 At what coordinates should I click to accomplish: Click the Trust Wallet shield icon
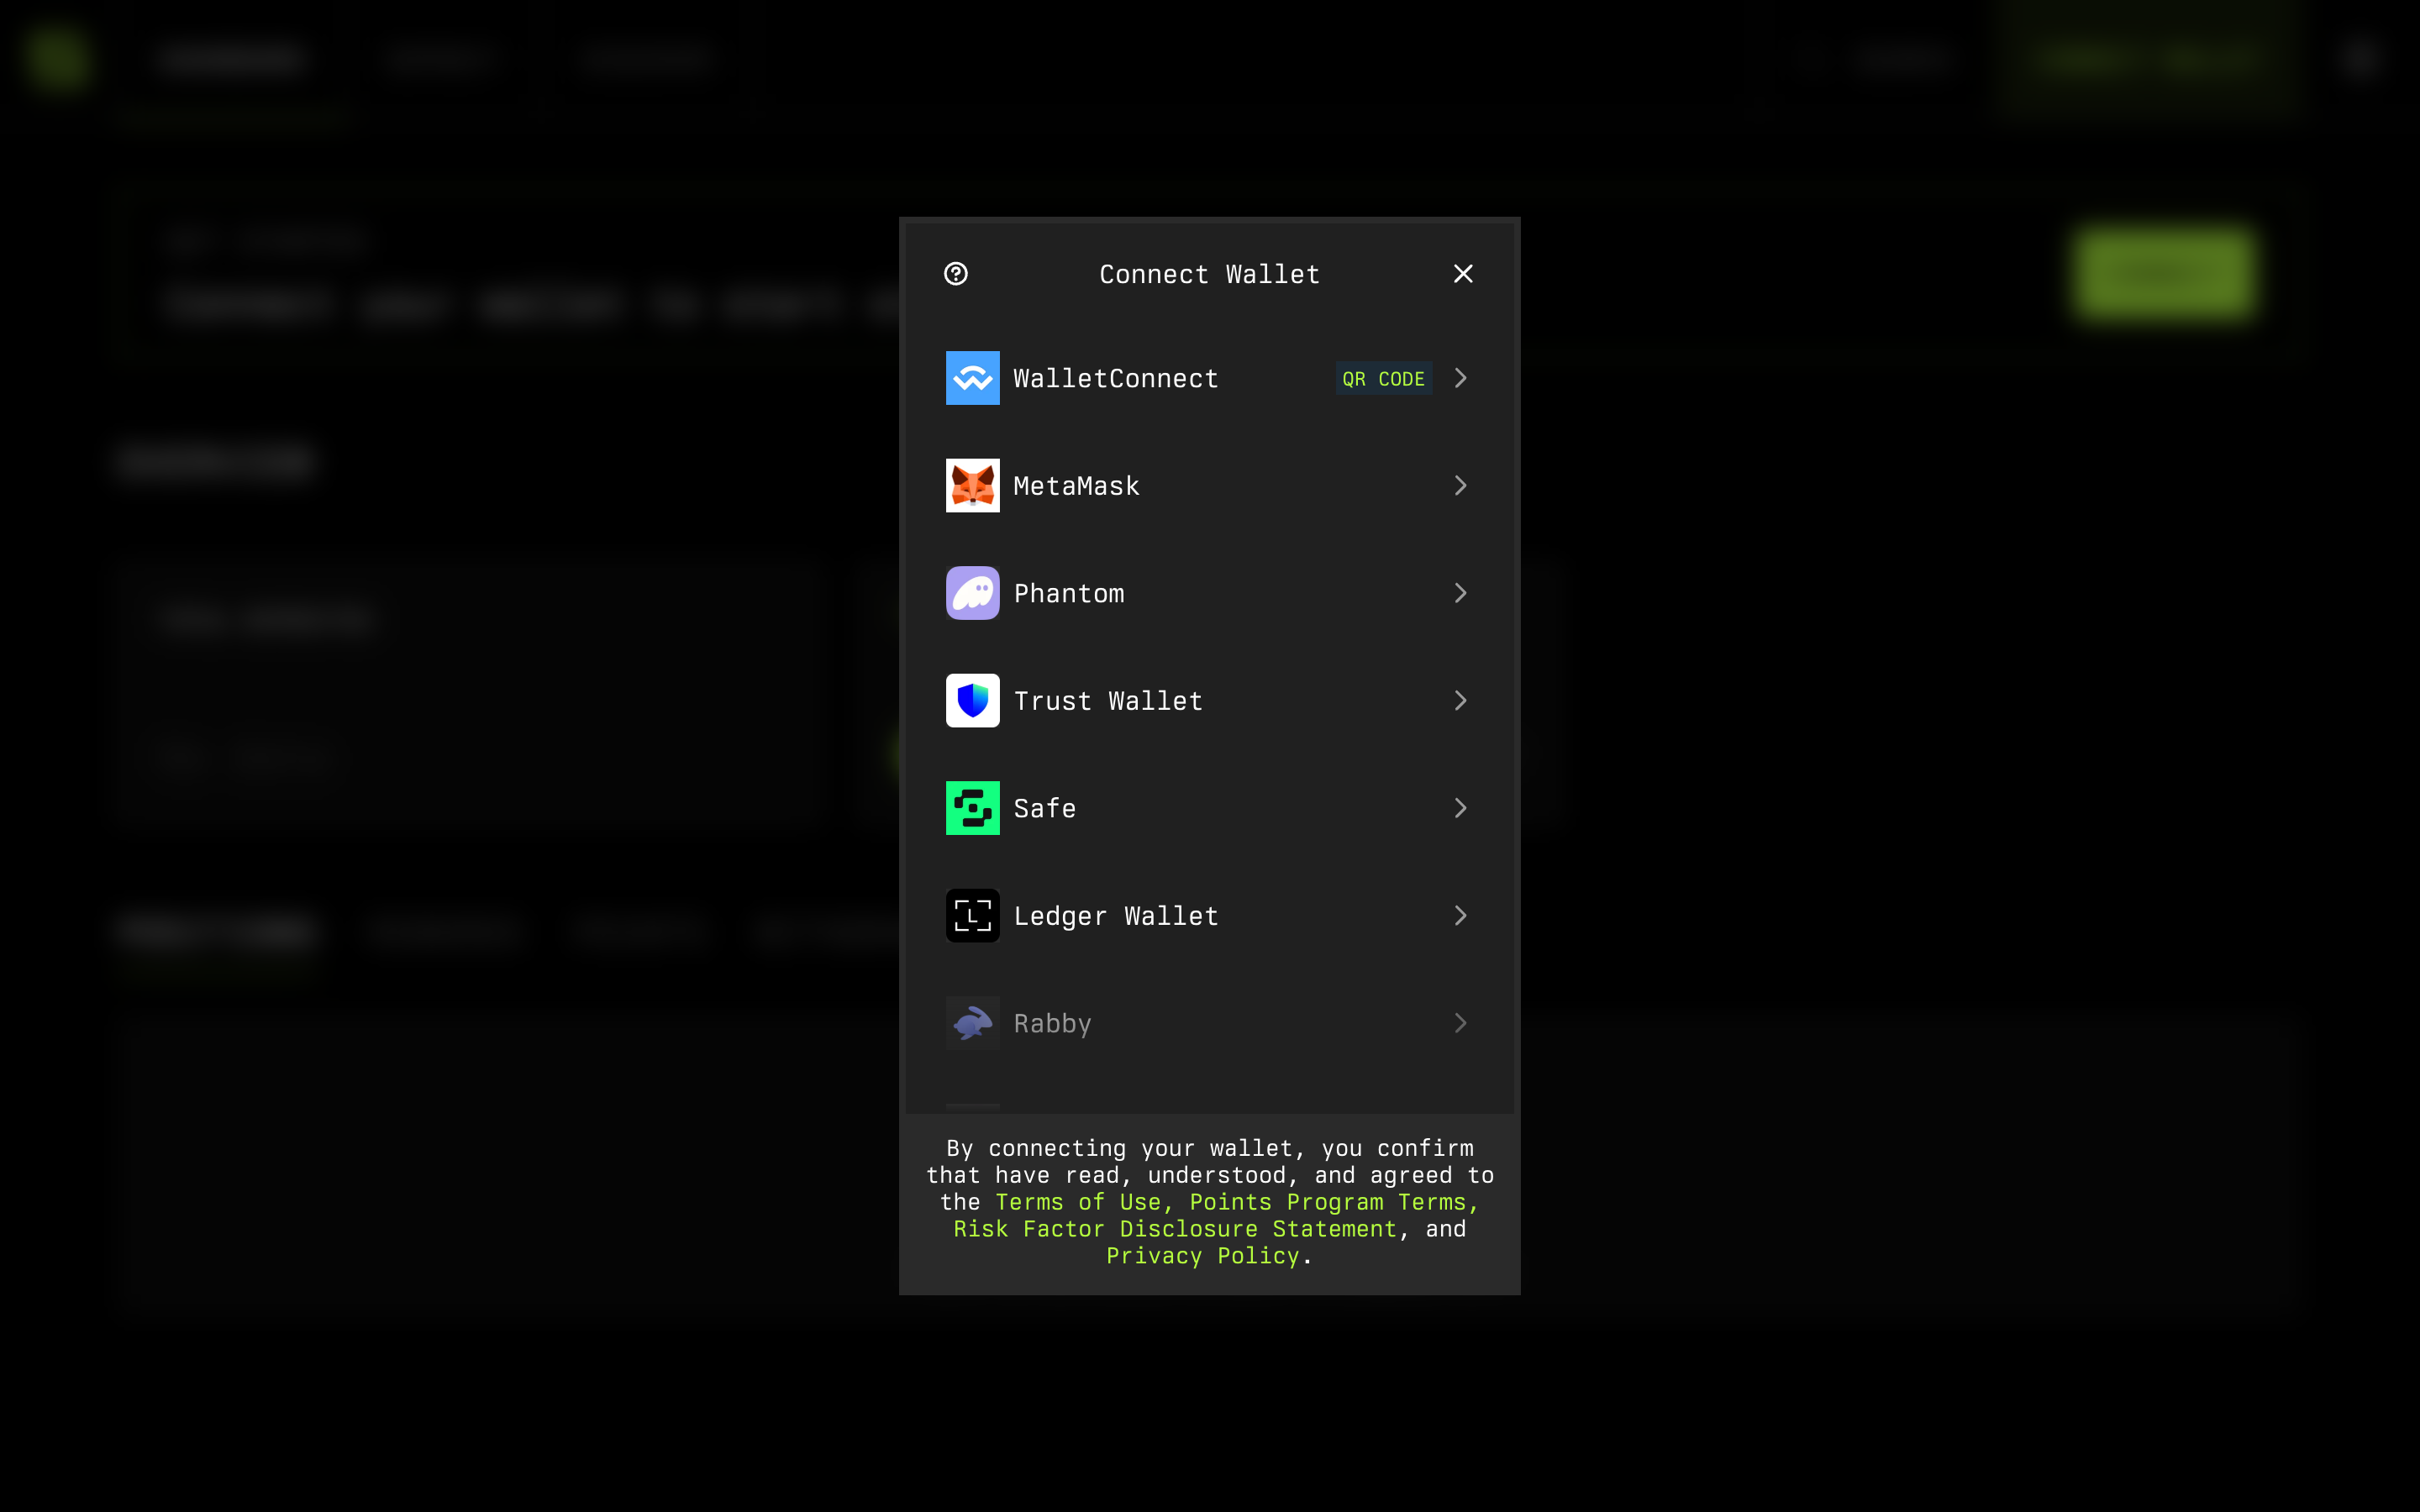[972, 701]
